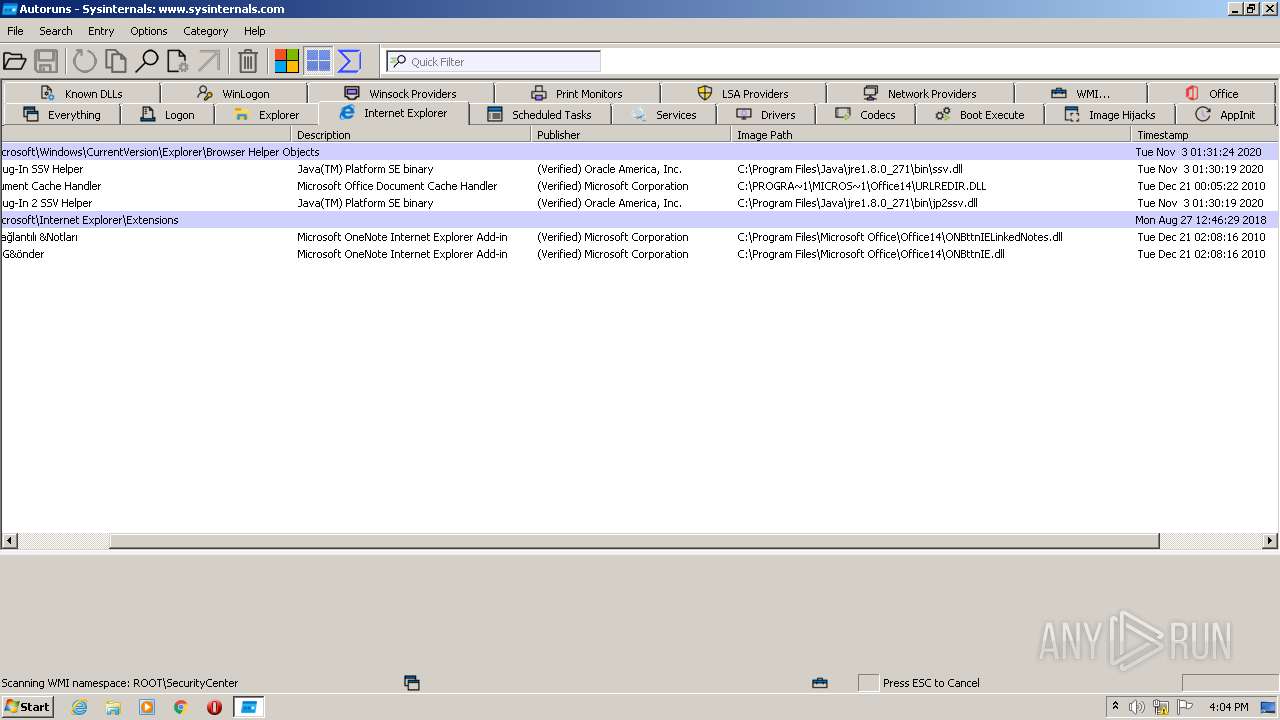
Task: Switch to the LSA Providers tab
Action: click(x=743, y=93)
